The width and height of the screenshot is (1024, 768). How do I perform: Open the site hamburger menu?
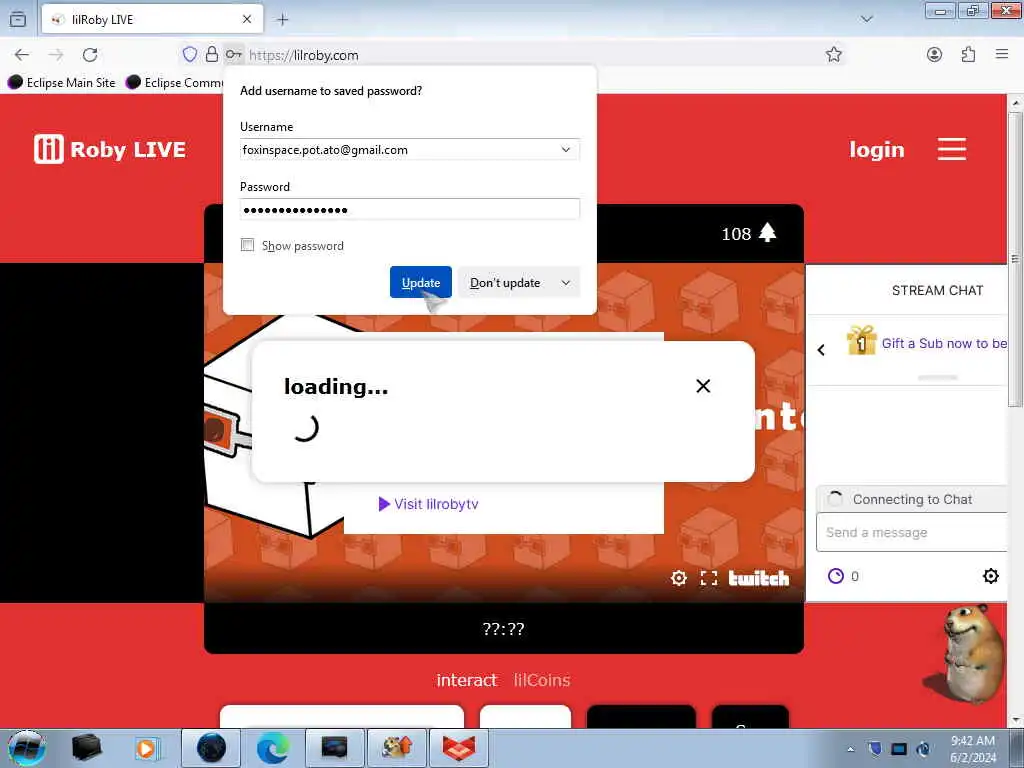[x=952, y=149]
